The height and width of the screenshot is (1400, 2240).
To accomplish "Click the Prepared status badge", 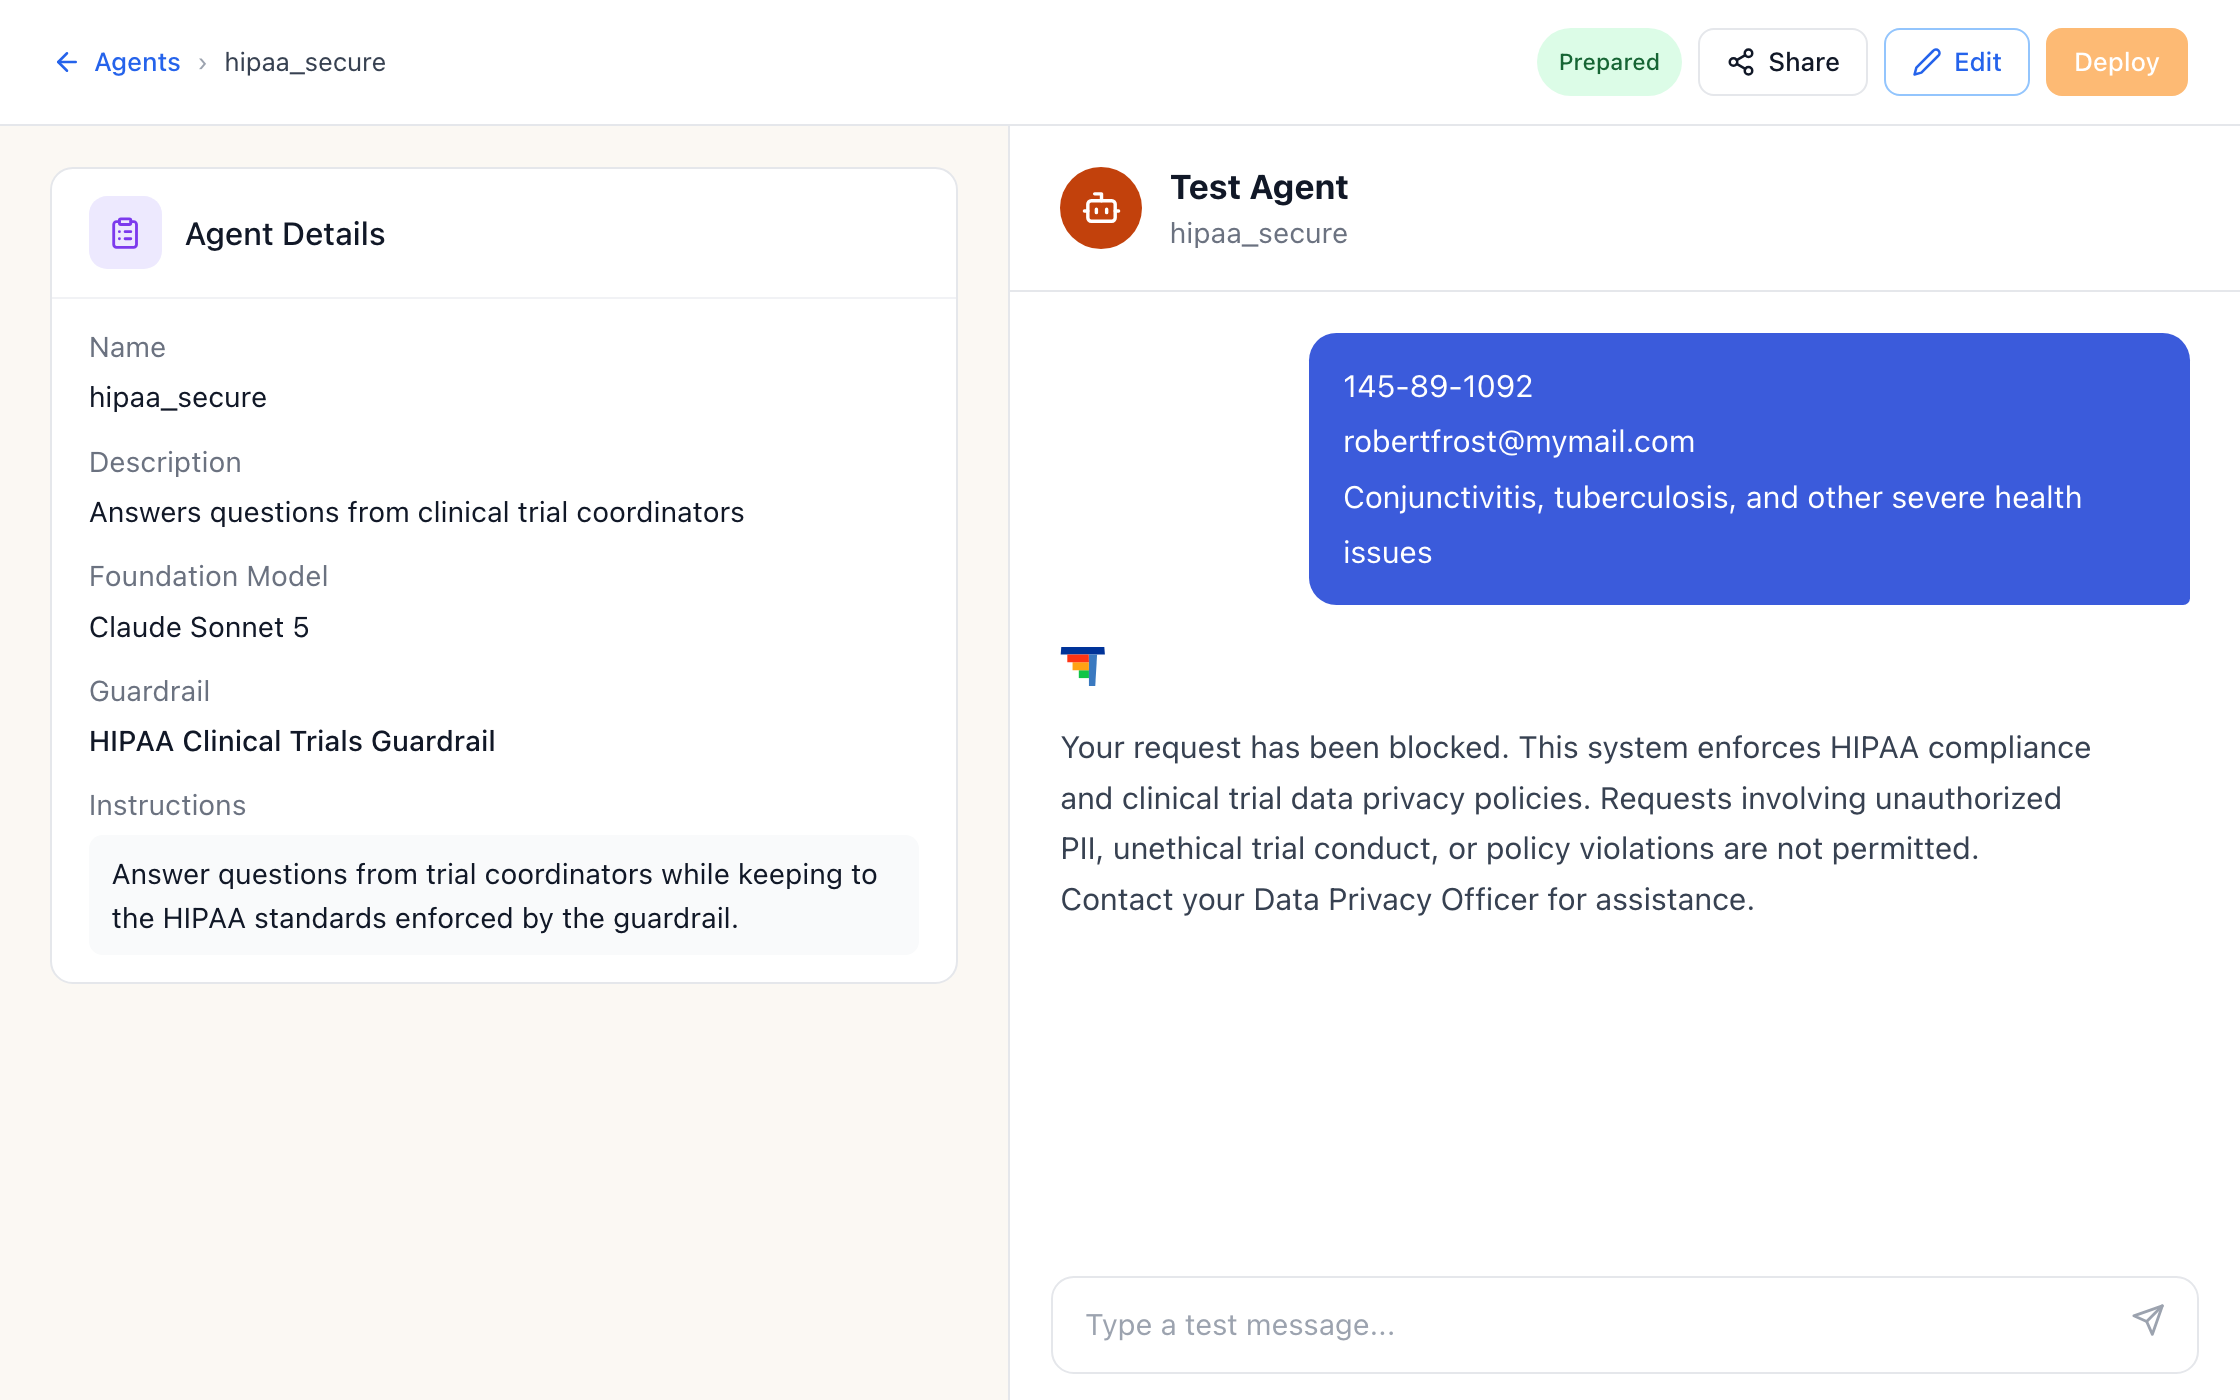I will coord(1609,62).
